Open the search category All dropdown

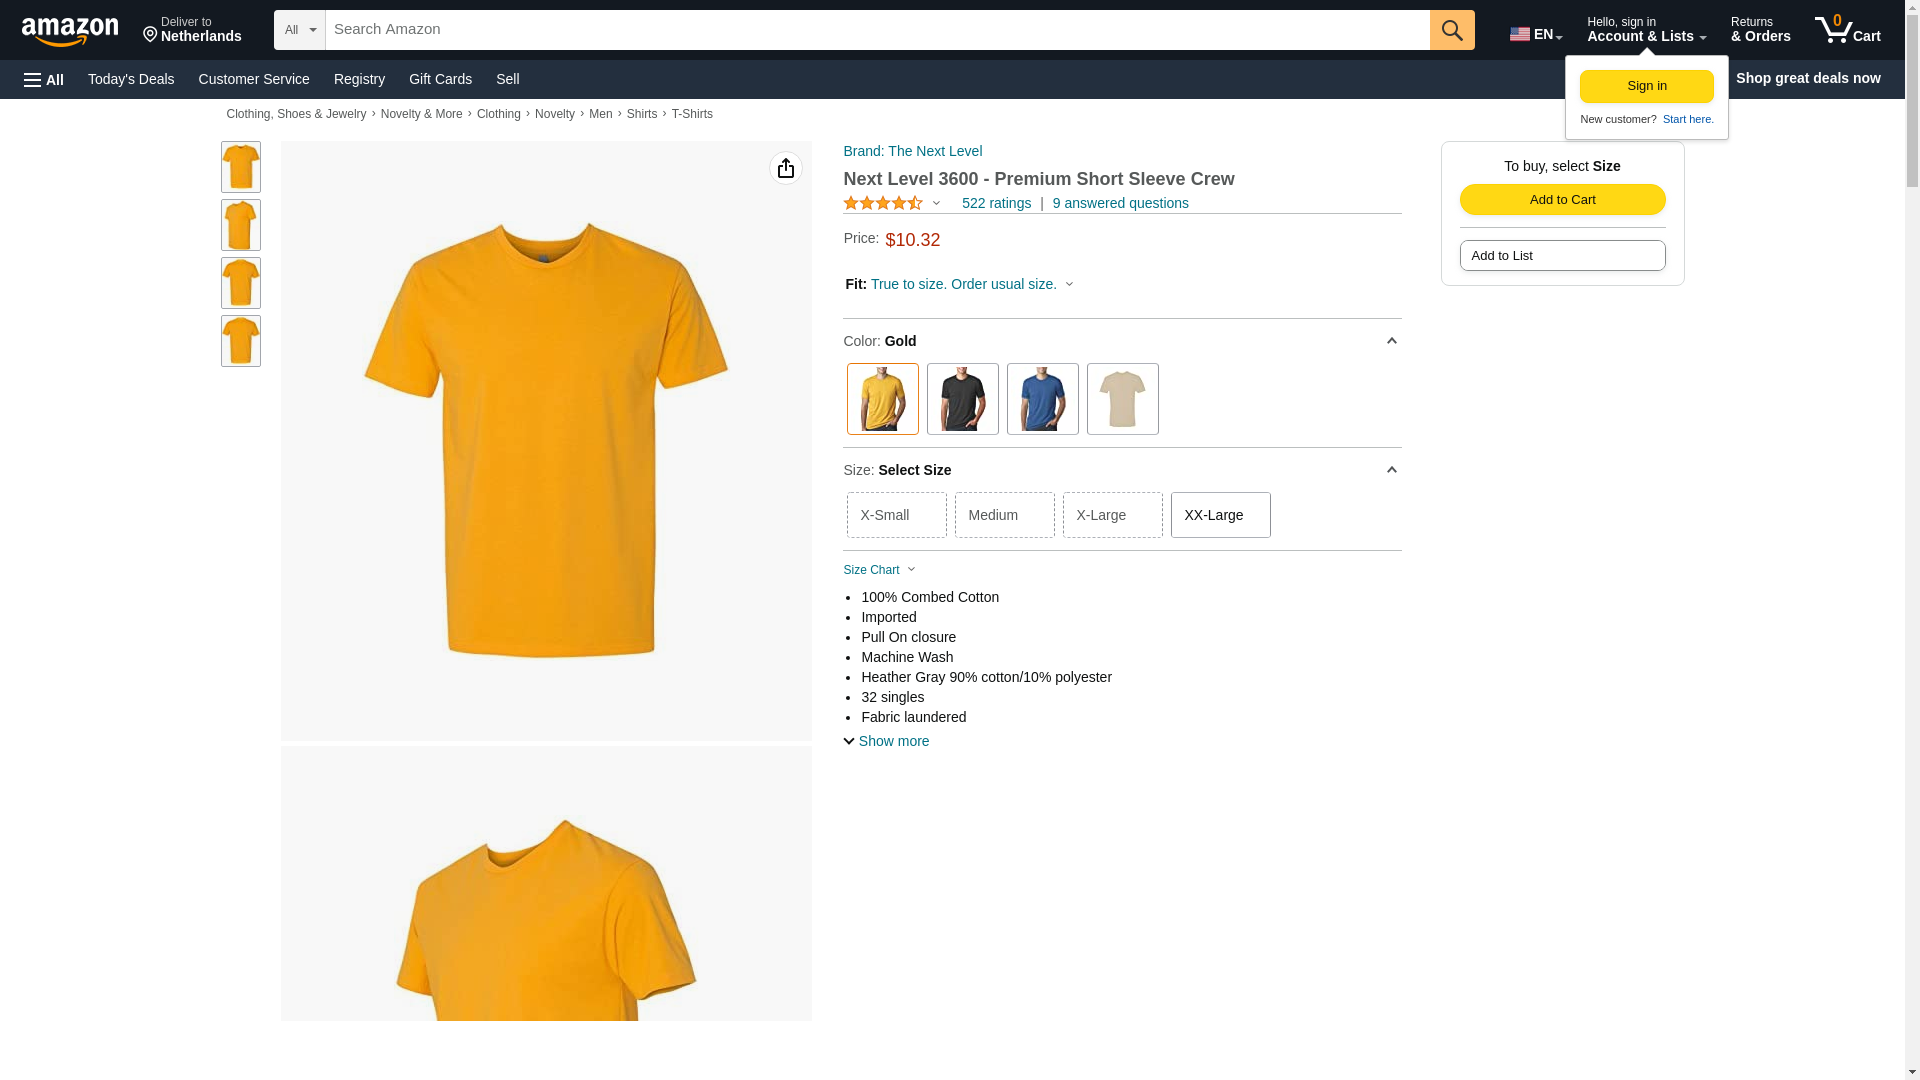pos(300,30)
